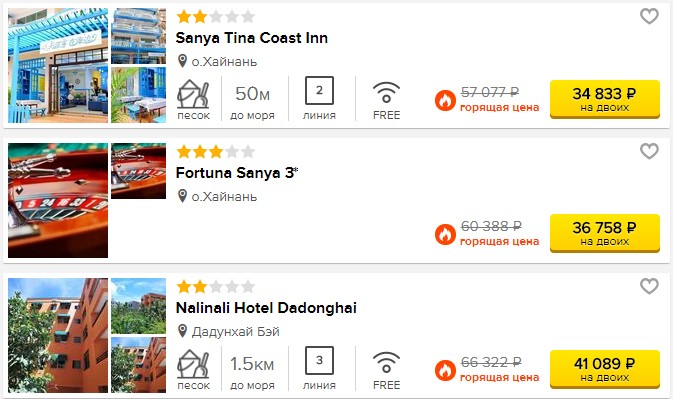The image size is (673, 399).
Task: Mark Nalinali Hotel Dadonghai as favorite
Action: [x=649, y=286]
